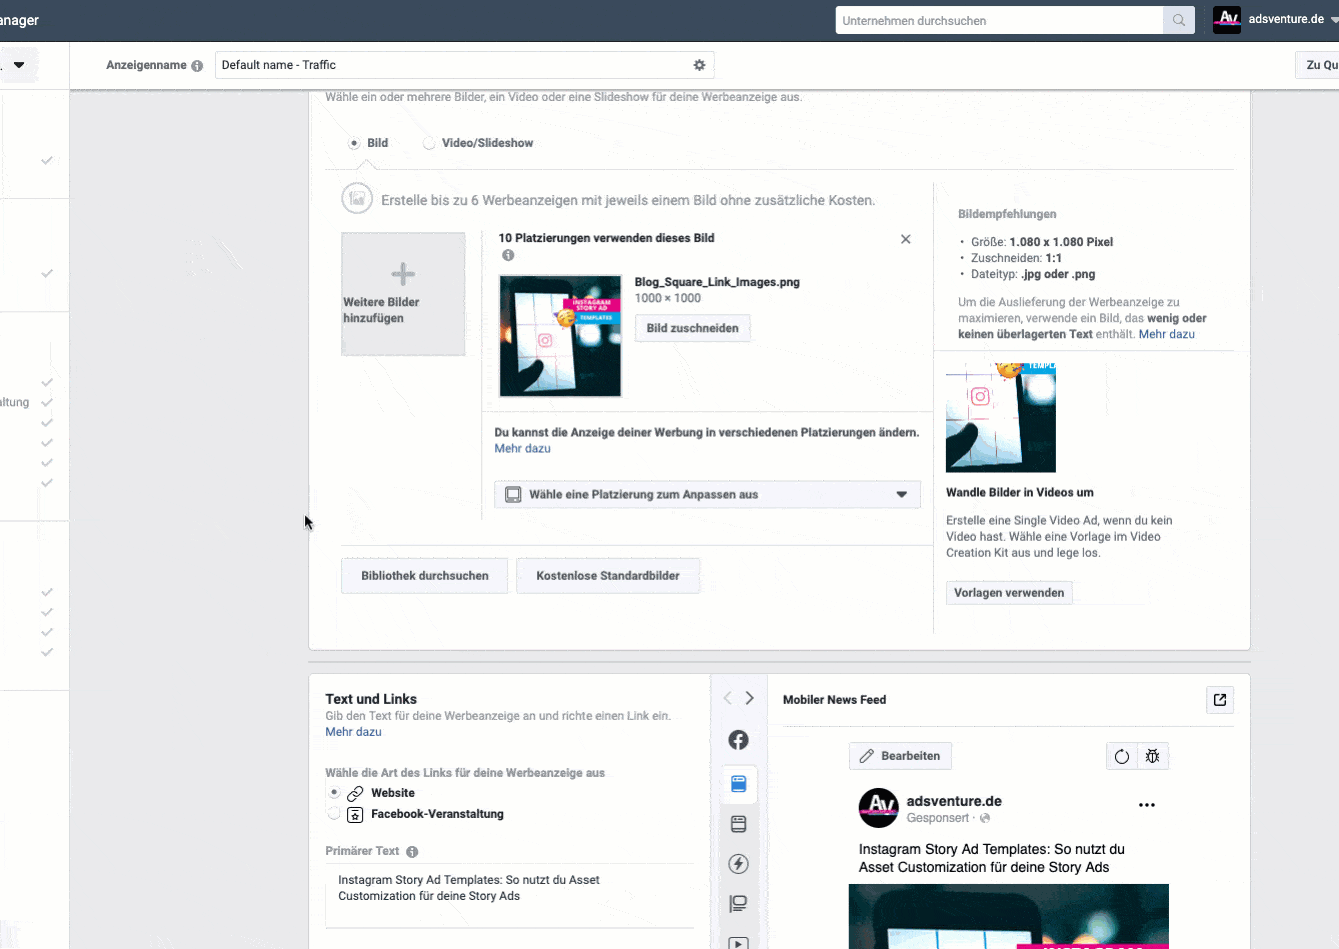
Task: Remove the image with the X icon
Action: [x=905, y=239]
